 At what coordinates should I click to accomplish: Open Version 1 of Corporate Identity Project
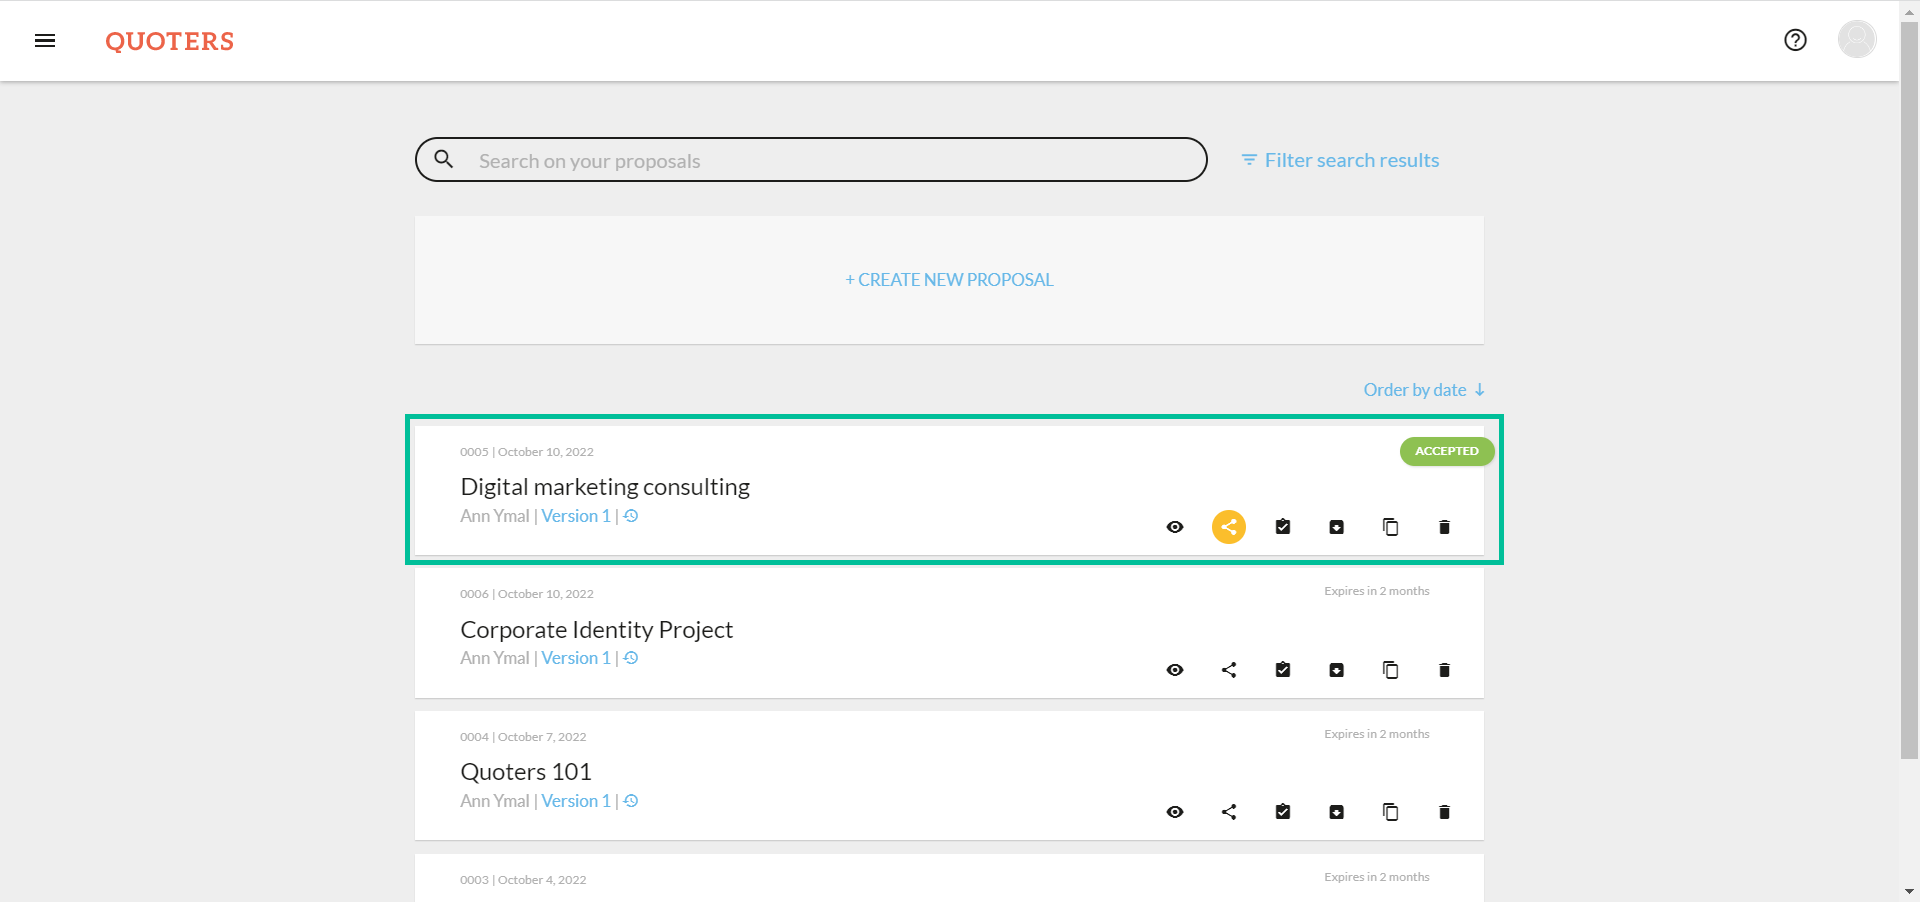coord(576,658)
